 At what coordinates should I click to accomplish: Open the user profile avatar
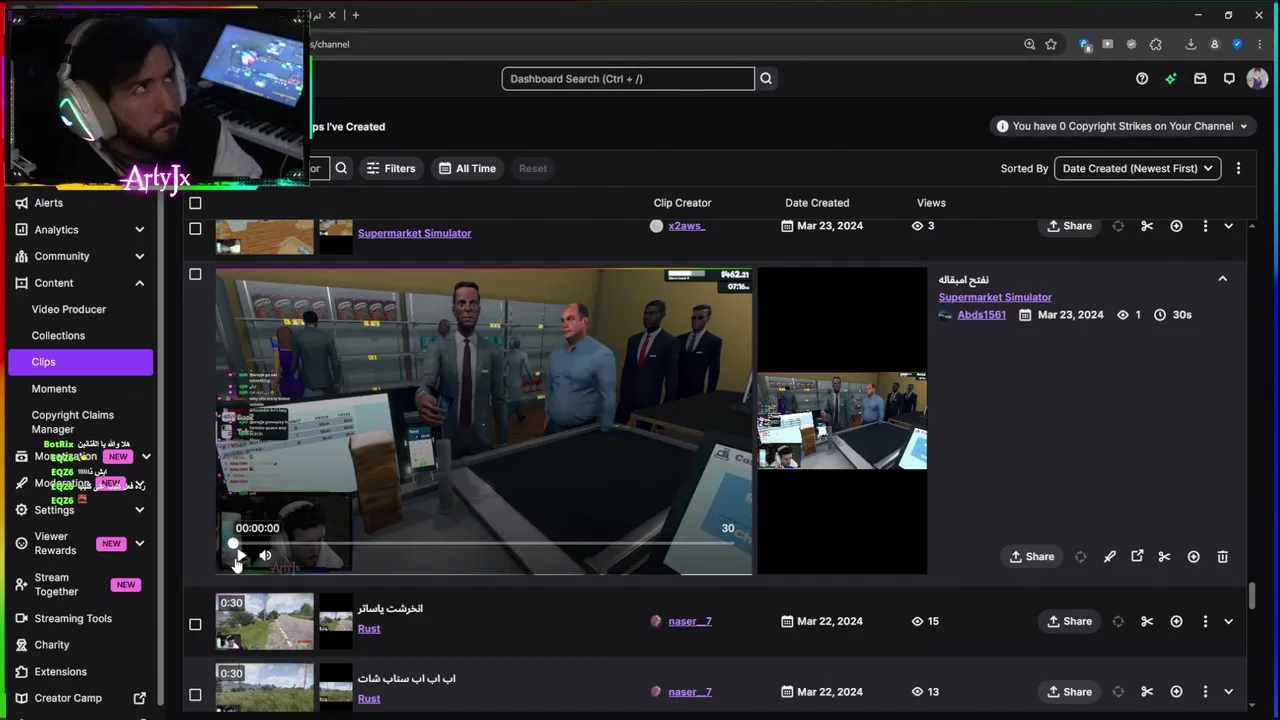click(1257, 79)
